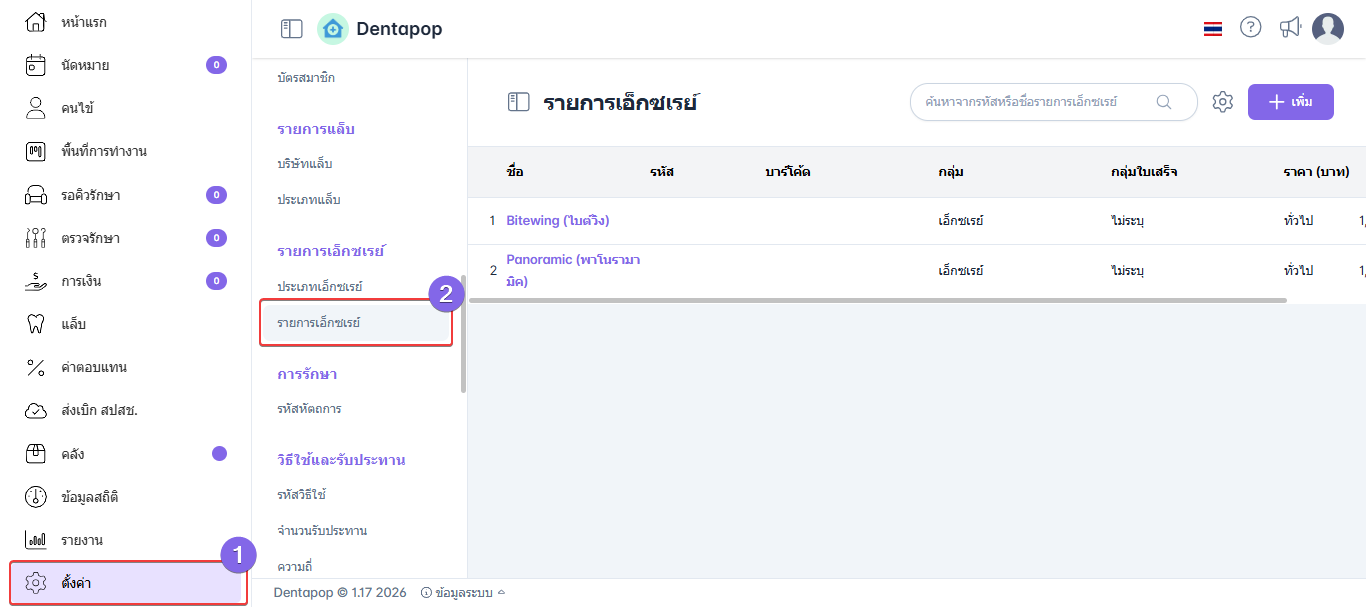Open the user profile avatar menu
Image resolution: width=1366 pixels, height=607 pixels.
[x=1328, y=29]
